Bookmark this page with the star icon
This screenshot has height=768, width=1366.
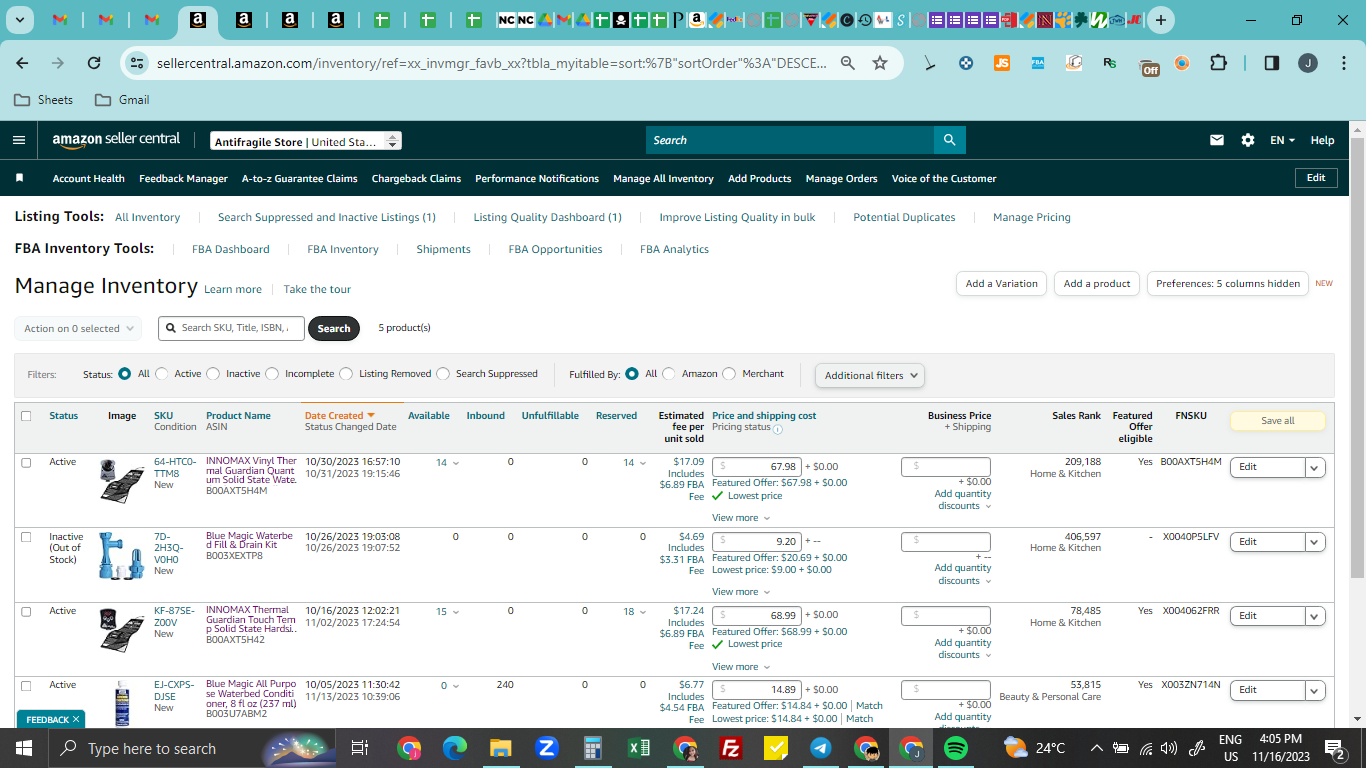pyautogui.click(x=880, y=63)
